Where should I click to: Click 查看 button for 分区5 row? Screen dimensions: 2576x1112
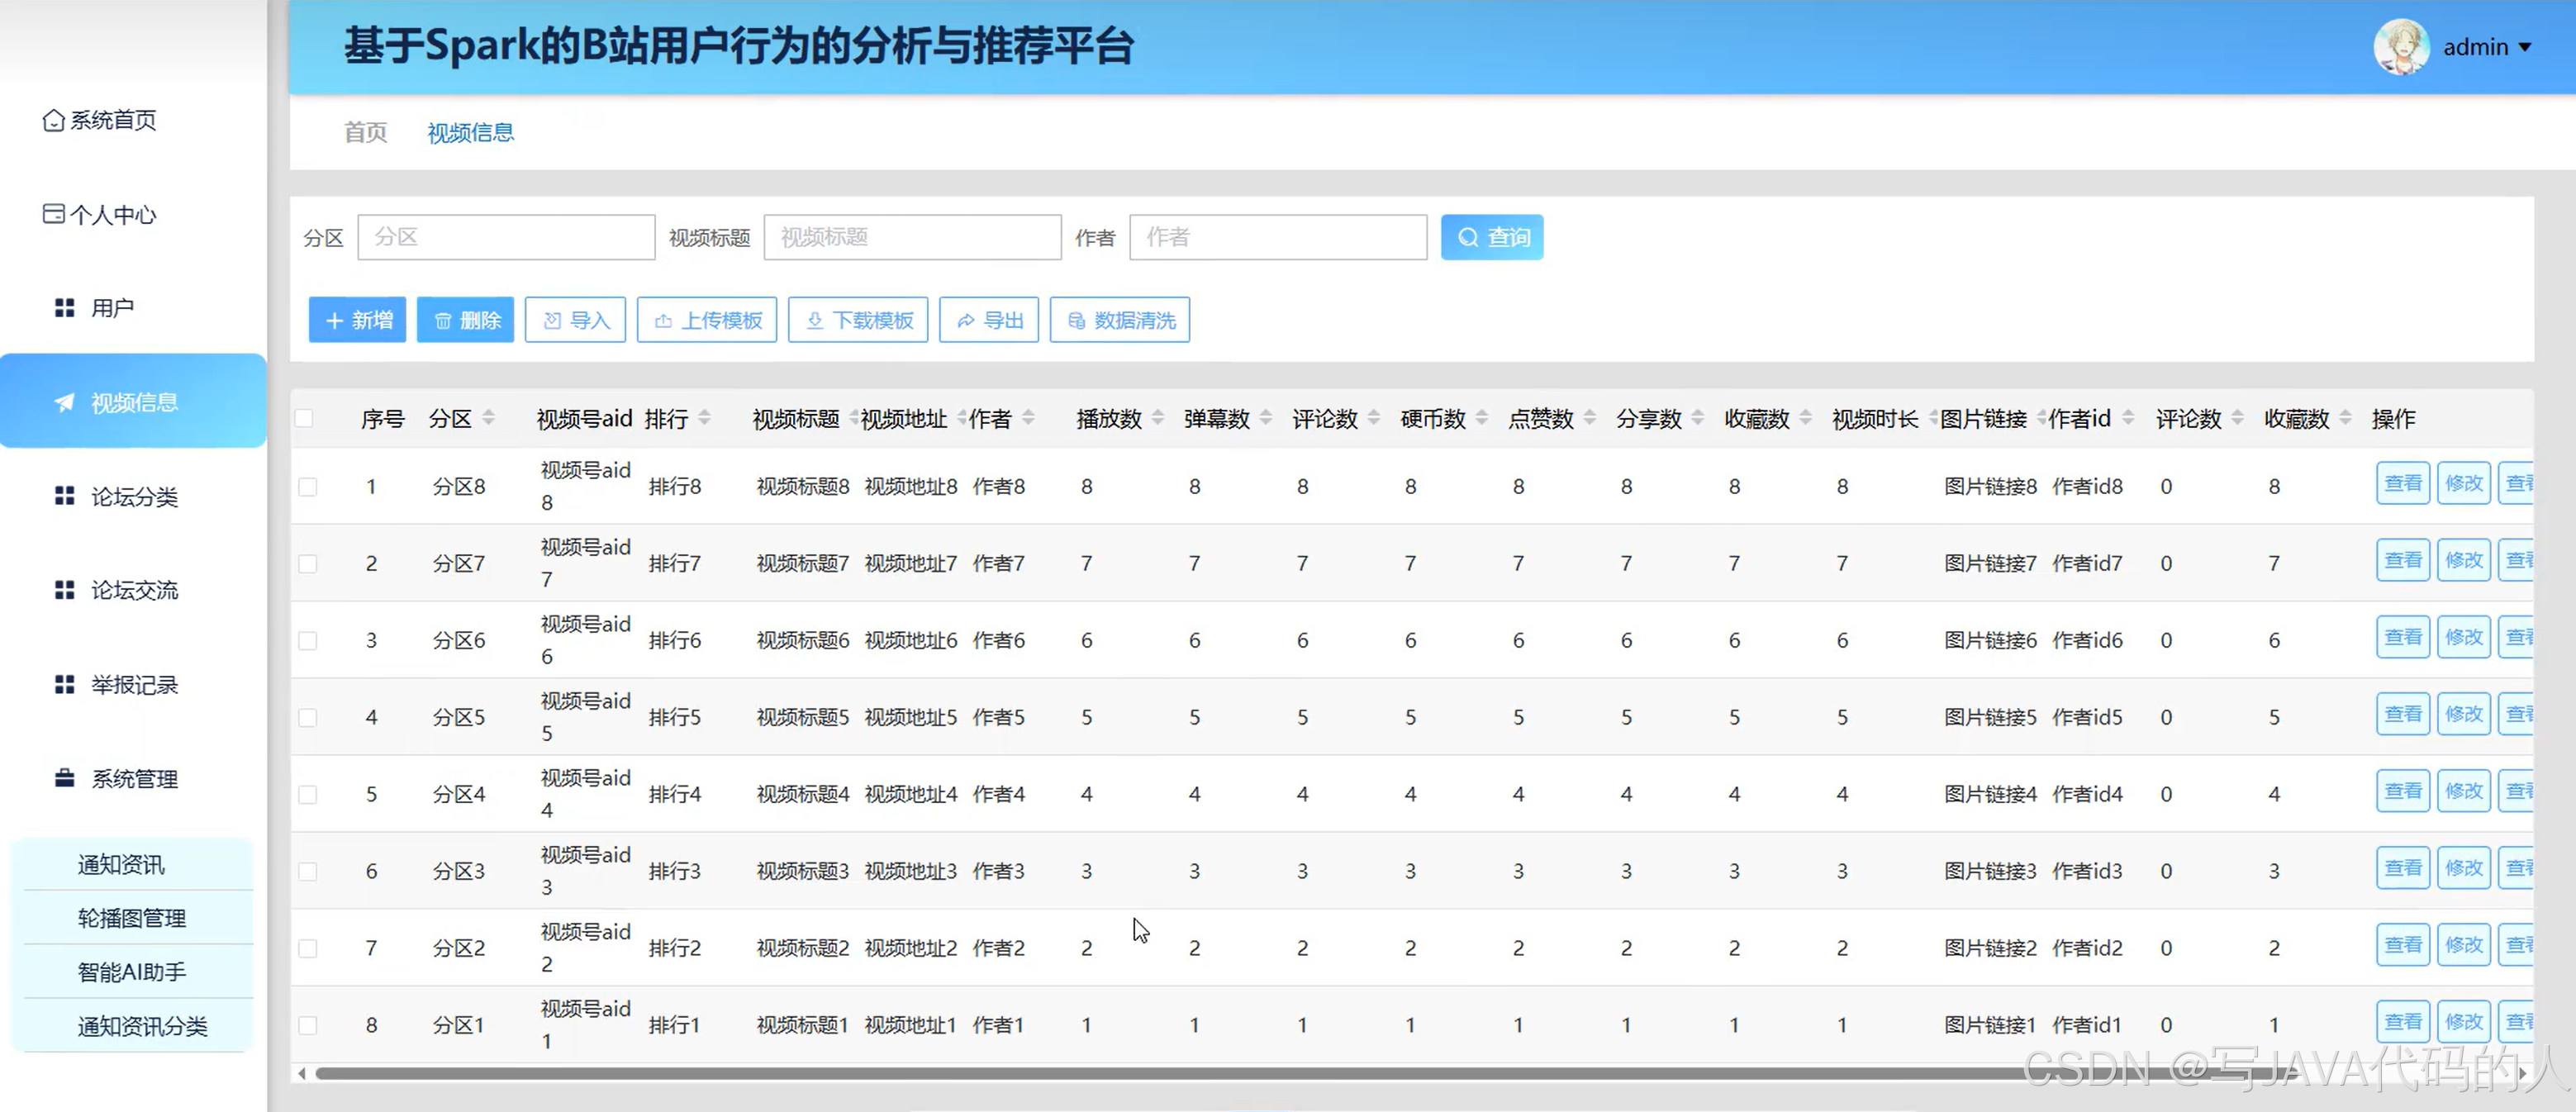(x=2403, y=715)
